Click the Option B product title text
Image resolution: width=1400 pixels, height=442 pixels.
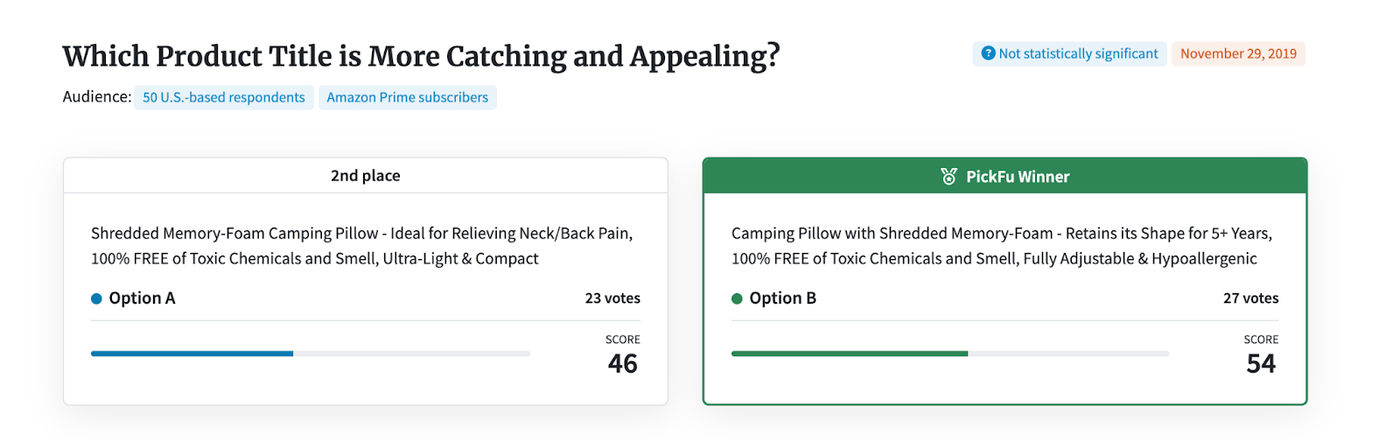coord(1001,246)
